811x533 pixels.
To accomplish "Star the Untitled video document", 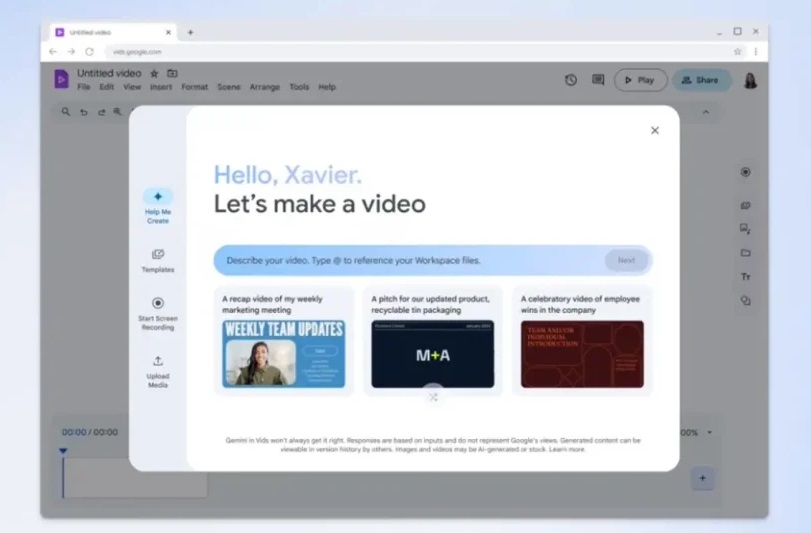I will [x=154, y=74].
